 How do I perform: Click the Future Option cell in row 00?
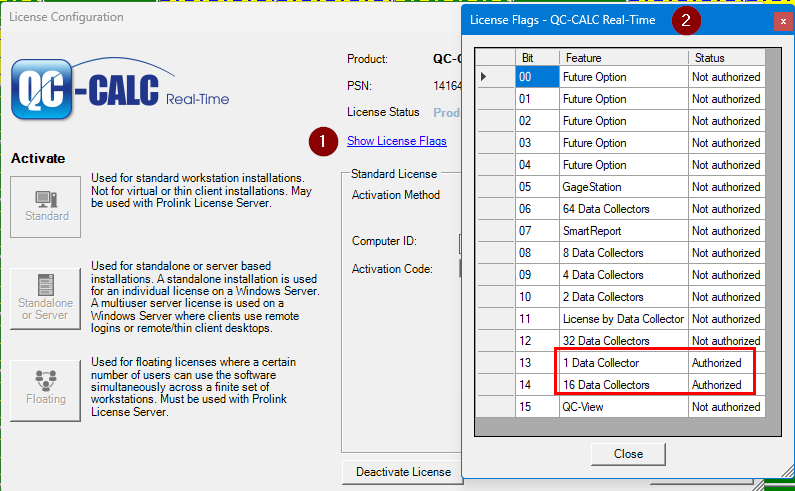624,77
